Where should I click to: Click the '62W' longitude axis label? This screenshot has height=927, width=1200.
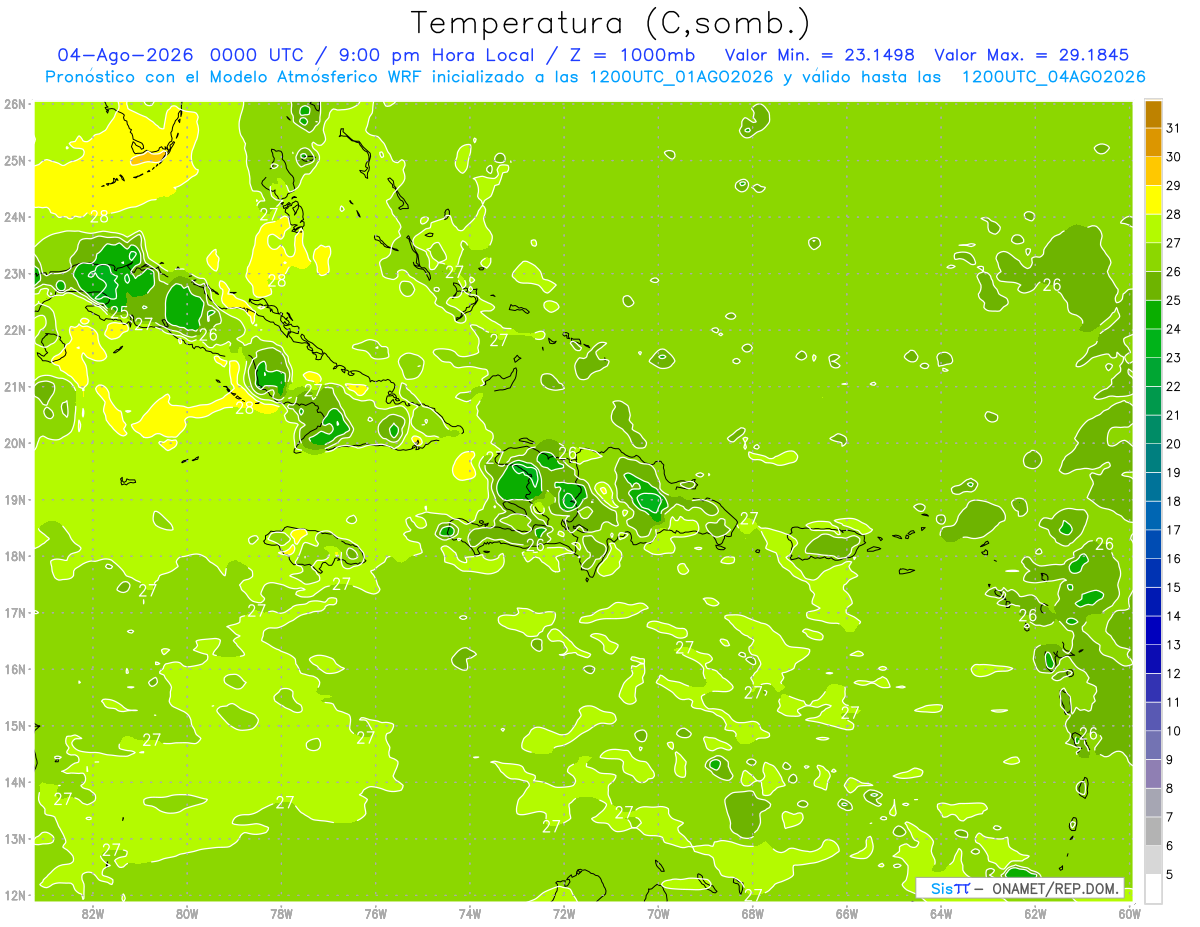point(1035,913)
